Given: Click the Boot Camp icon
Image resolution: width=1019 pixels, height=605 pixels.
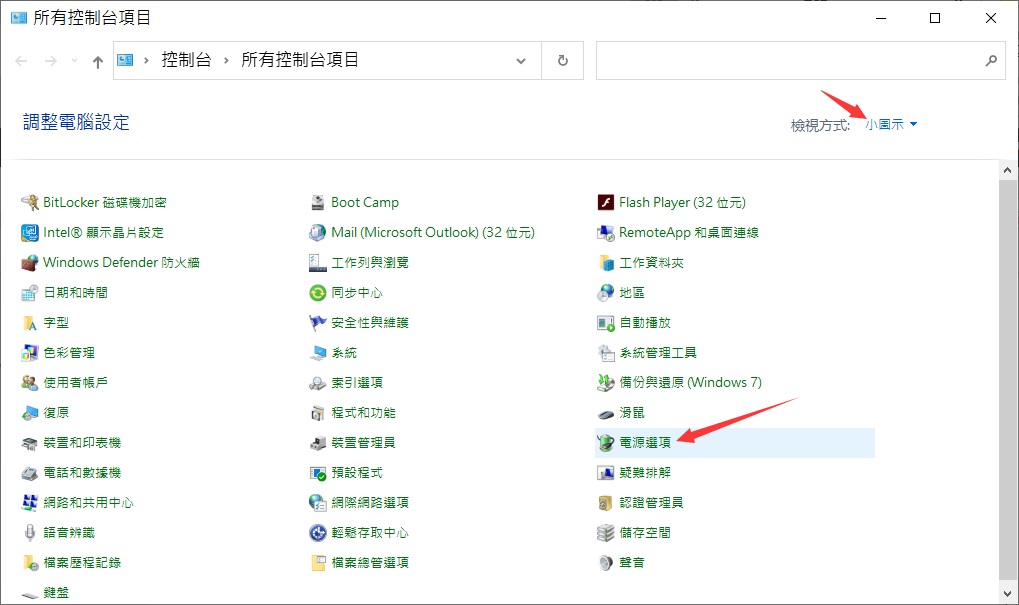Looking at the screenshot, I should point(318,203).
